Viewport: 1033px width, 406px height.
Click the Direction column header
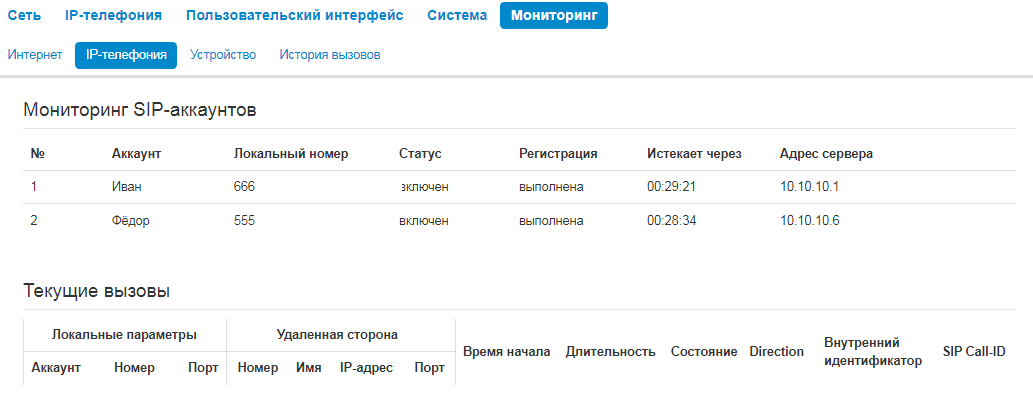[776, 352]
